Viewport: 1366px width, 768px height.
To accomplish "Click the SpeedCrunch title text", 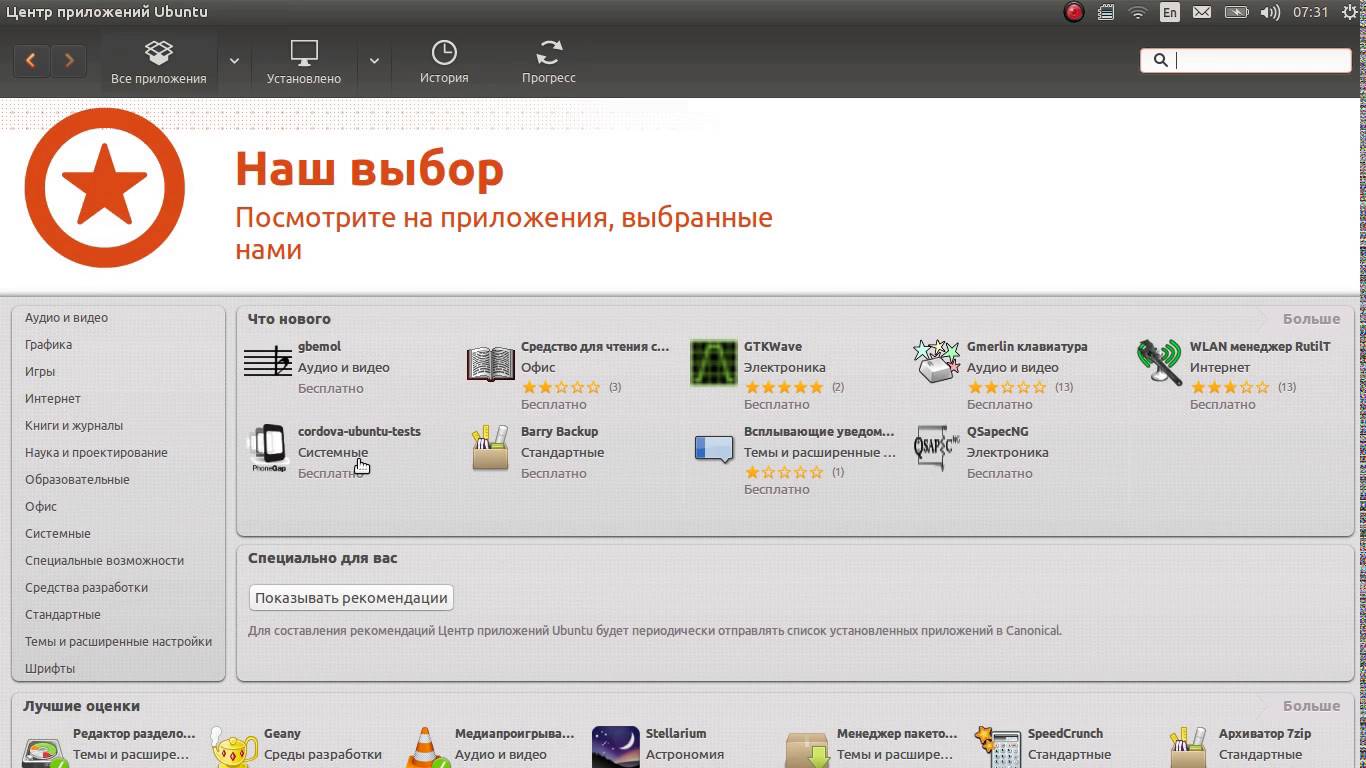I will pos(1066,734).
